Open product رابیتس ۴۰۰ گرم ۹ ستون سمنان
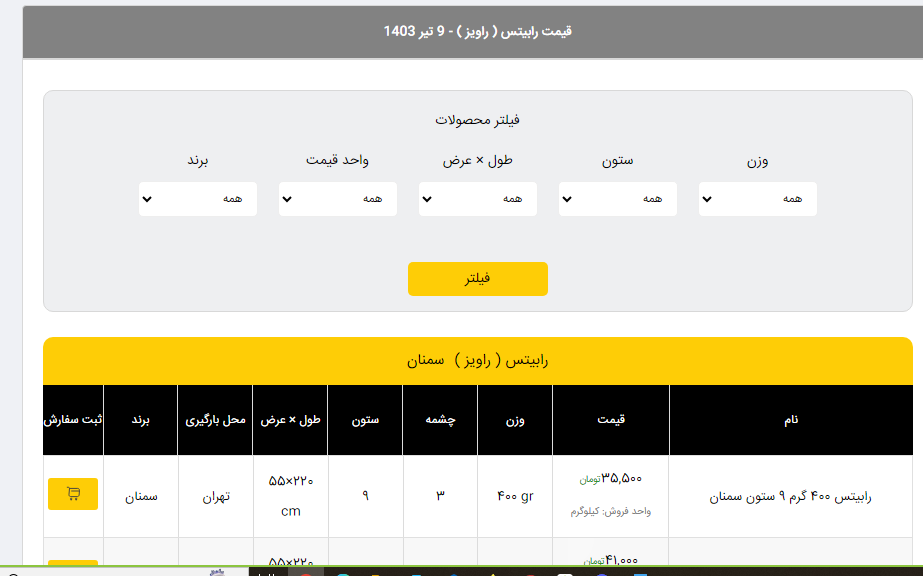923x576 pixels. (790, 496)
